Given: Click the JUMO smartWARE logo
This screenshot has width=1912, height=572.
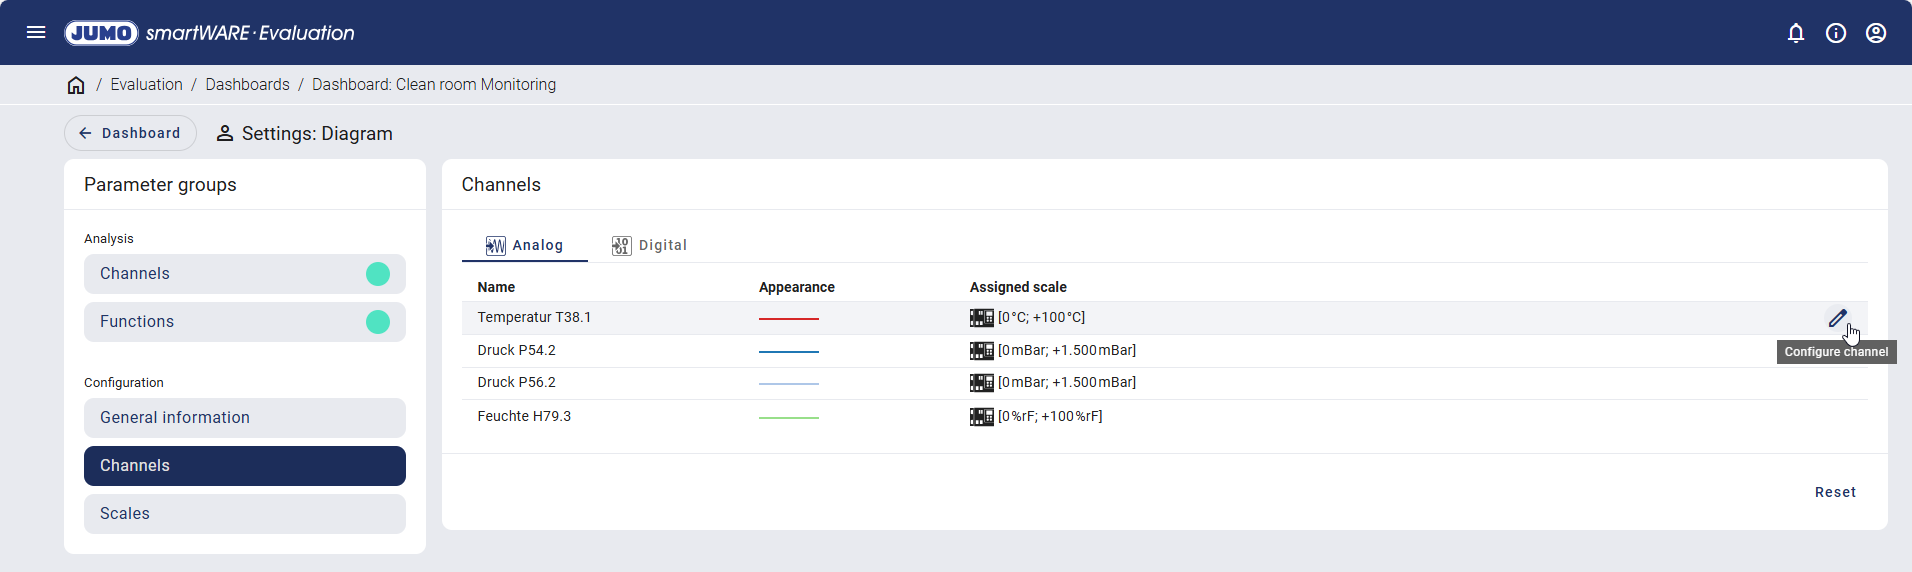Looking at the screenshot, I should click(x=210, y=33).
